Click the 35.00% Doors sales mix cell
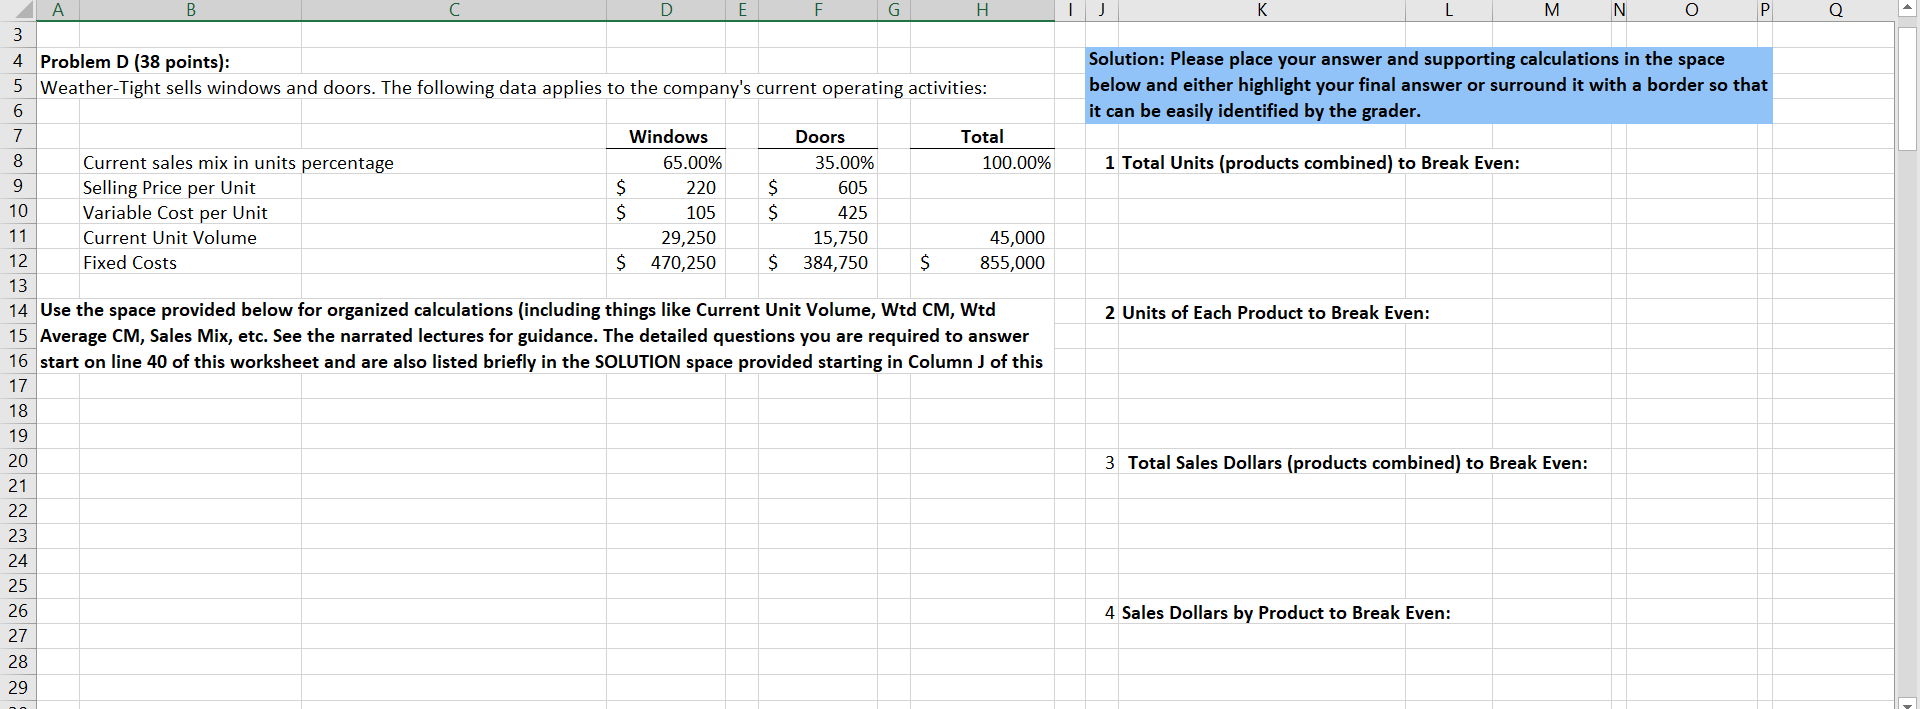 tap(819, 162)
